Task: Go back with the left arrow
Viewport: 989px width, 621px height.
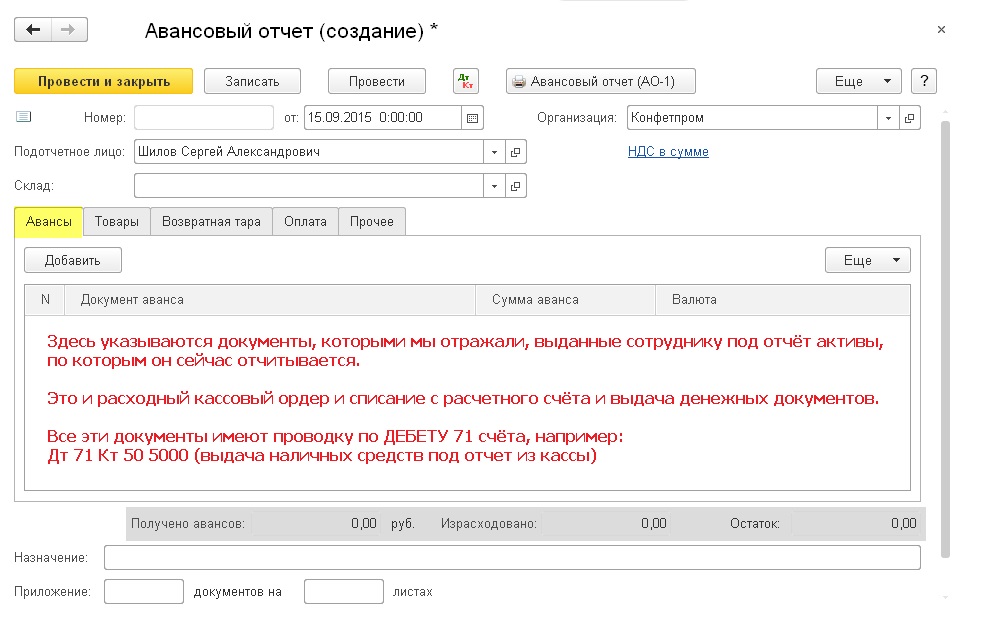Action: pyautogui.click(x=33, y=30)
